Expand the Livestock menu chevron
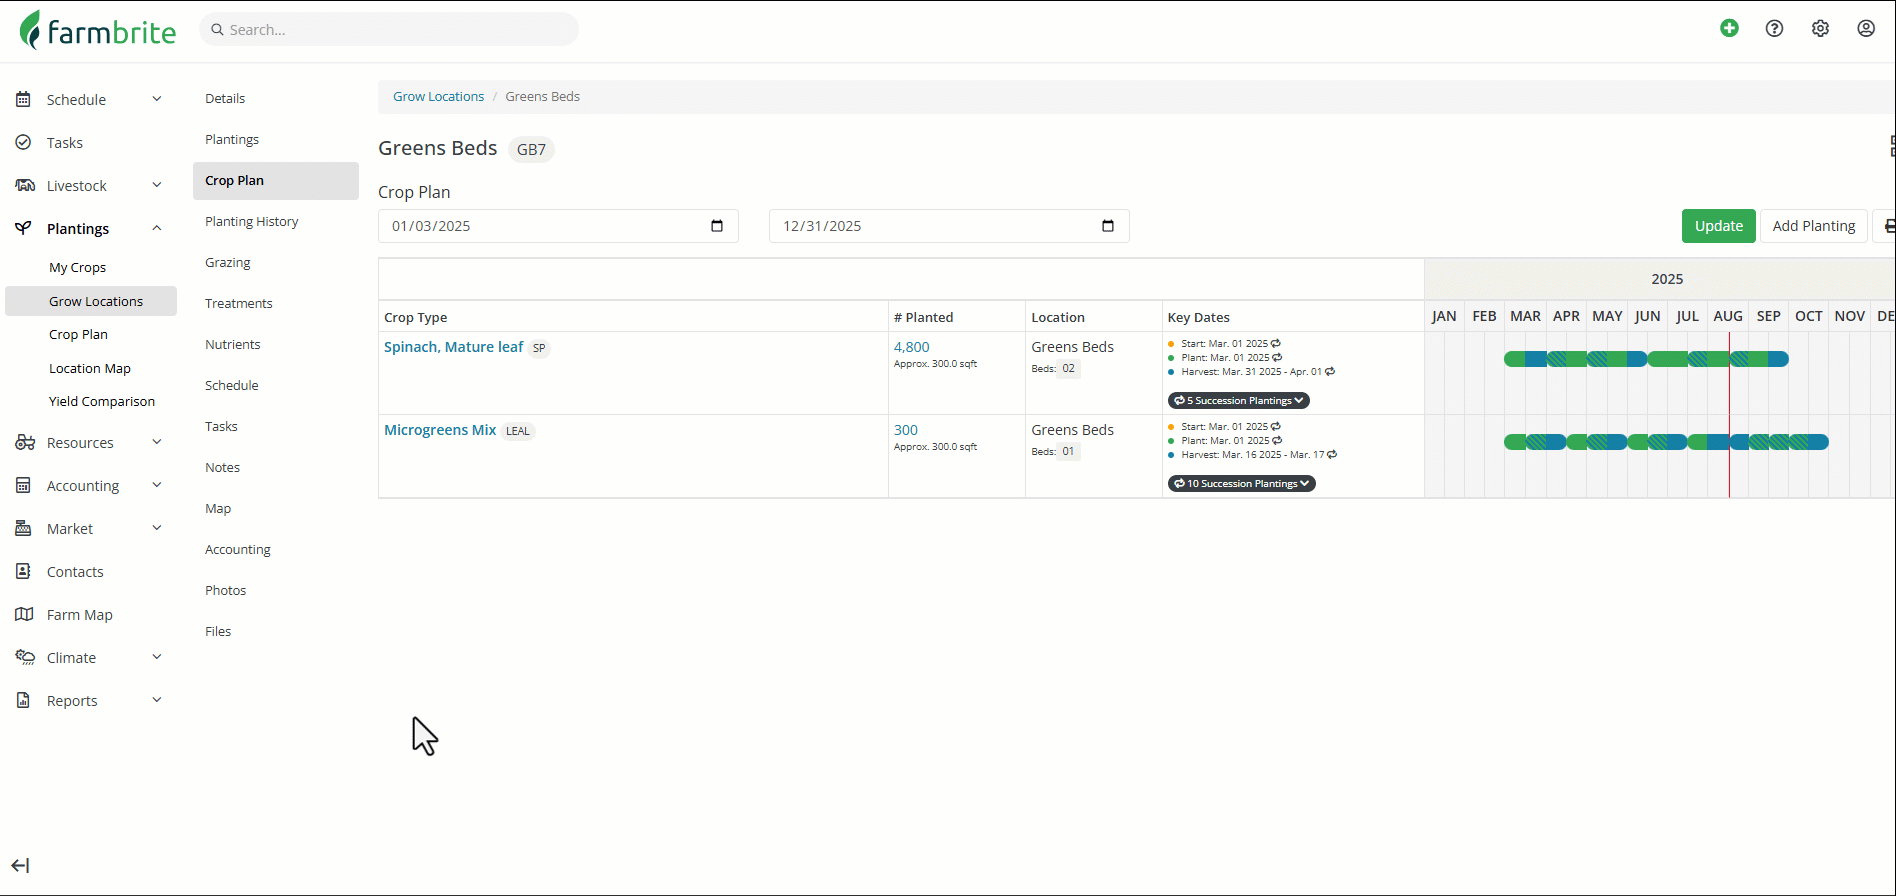 coord(157,184)
